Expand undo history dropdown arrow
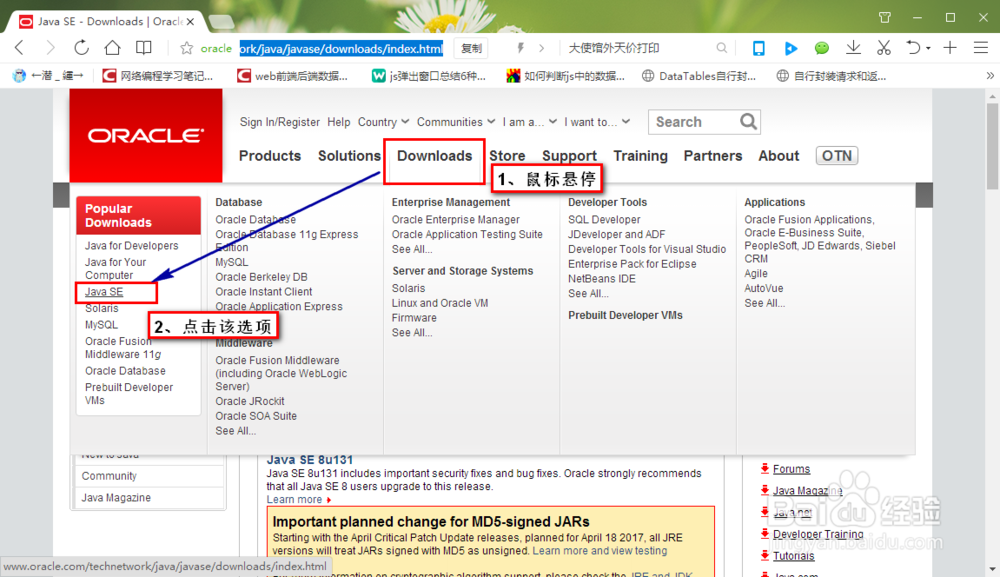The image size is (1000, 577). pos(929,48)
